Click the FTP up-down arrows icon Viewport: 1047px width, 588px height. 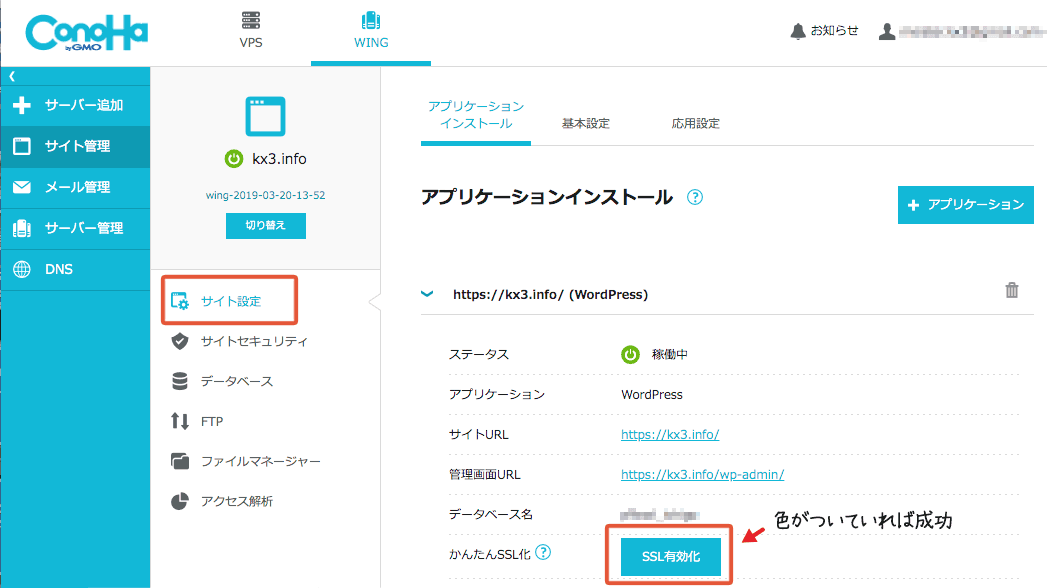180,421
